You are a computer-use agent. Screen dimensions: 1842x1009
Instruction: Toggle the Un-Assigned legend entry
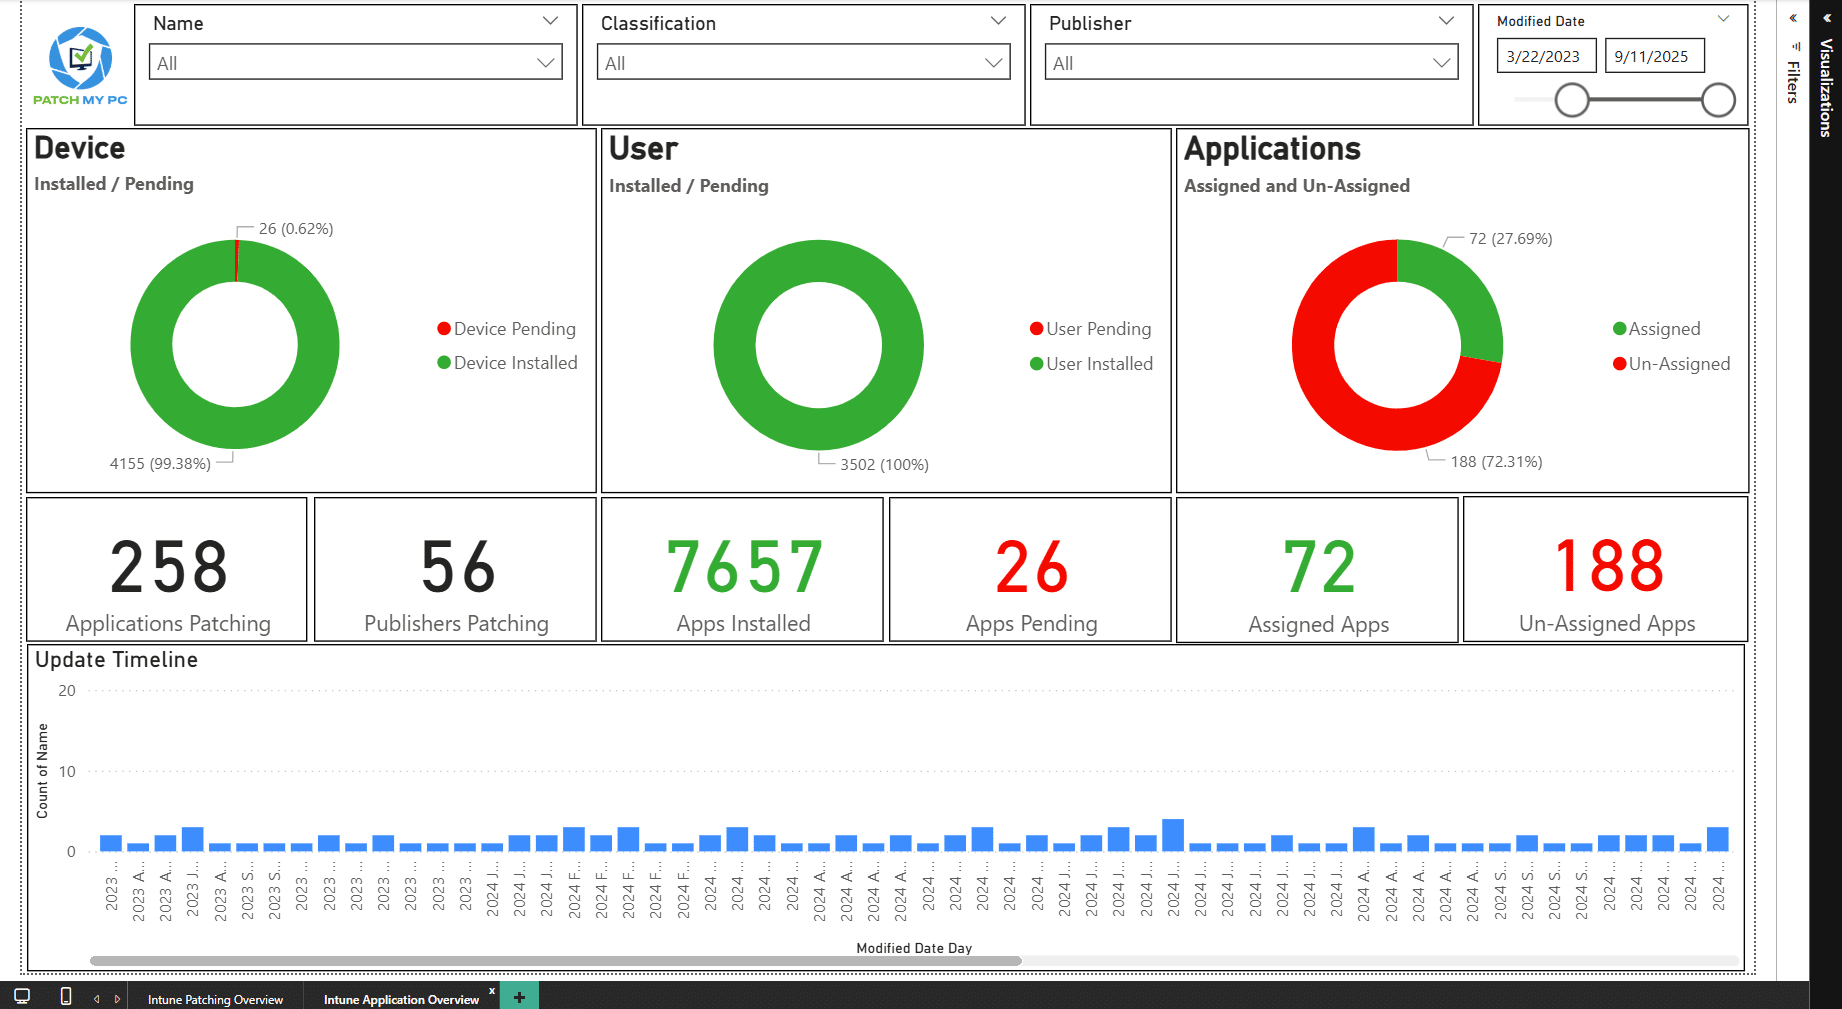[x=1671, y=363]
